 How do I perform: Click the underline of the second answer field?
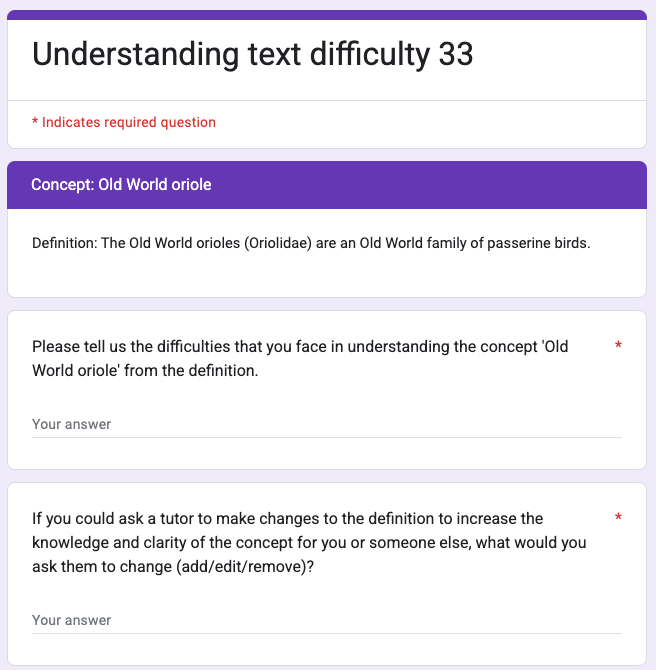point(326,633)
